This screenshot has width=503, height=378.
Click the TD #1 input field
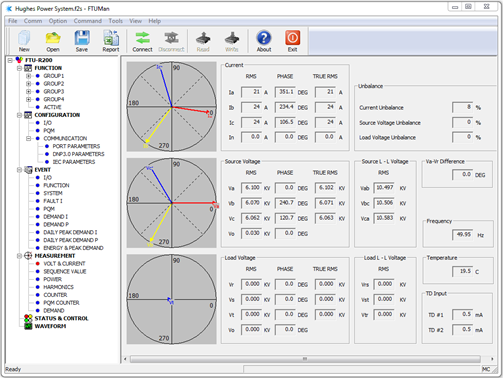(462, 314)
